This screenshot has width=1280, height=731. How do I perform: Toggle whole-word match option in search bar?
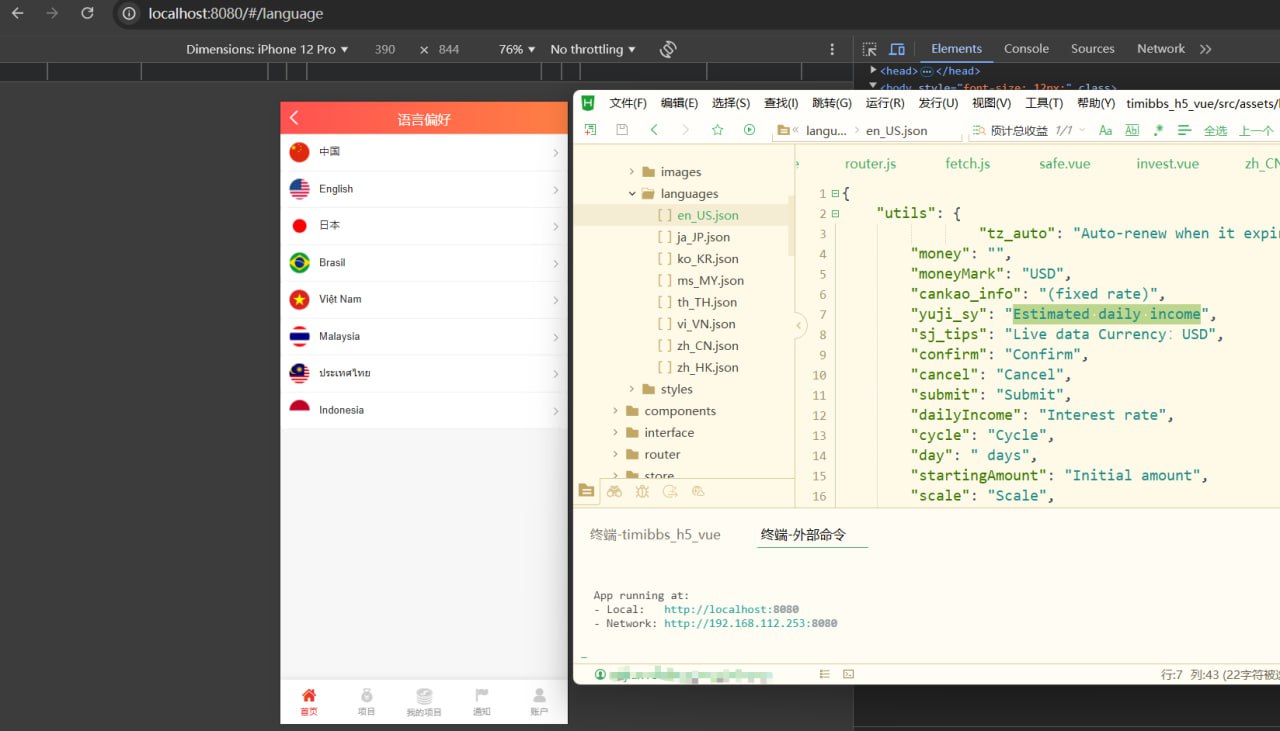pyautogui.click(x=1132, y=130)
